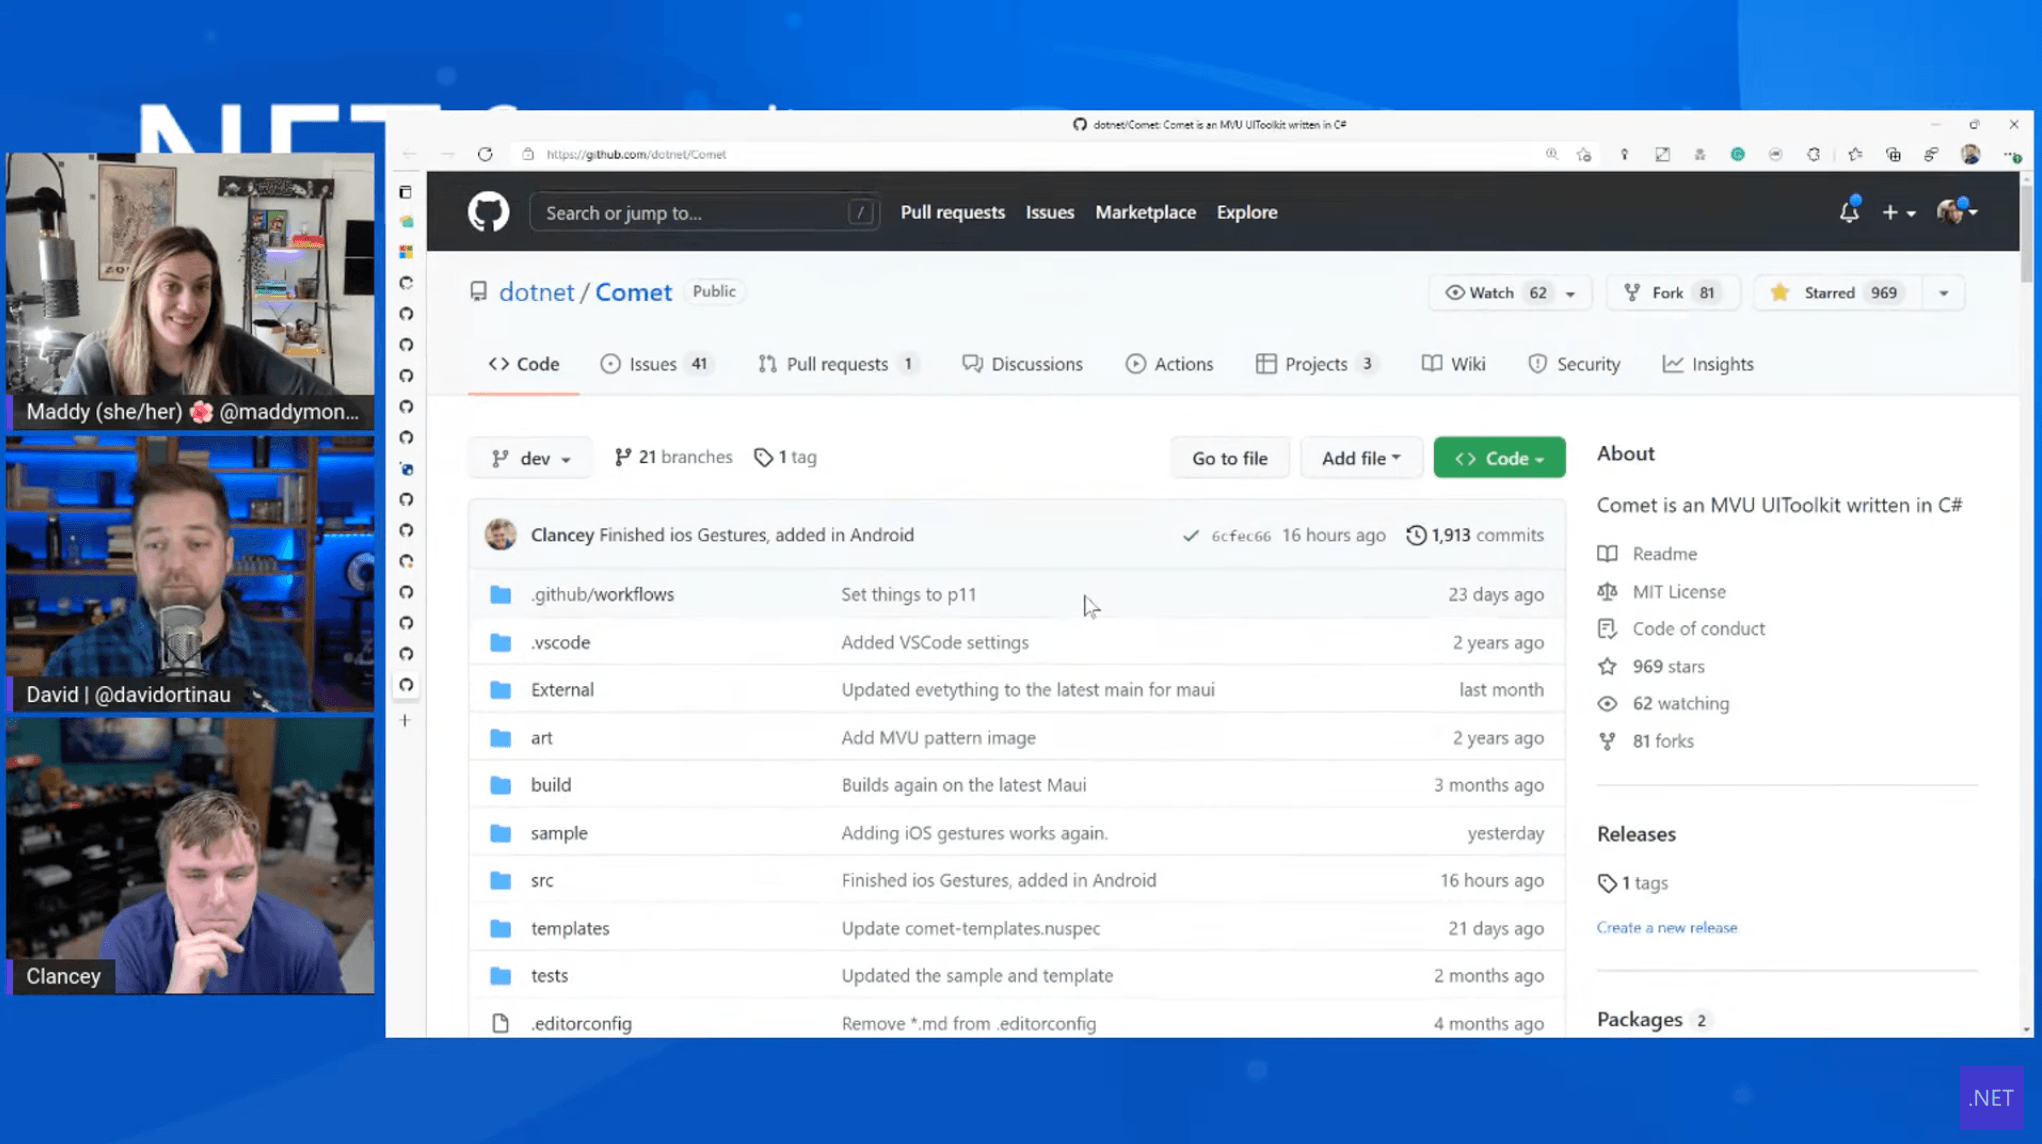Click the Go to file button

click(x=1229, y=458)
